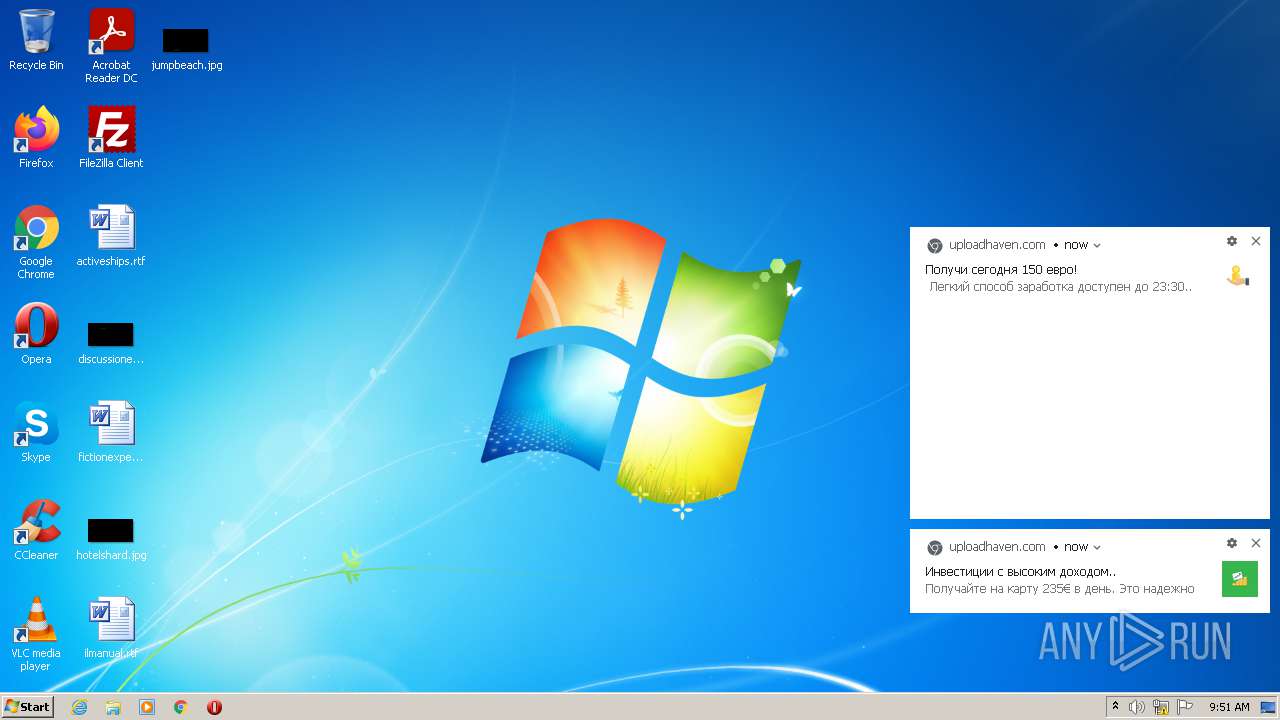Viewport: 1280px width, 720px height.
Task: Open Opera from the taskbar
Action: [x=214, y=707]
